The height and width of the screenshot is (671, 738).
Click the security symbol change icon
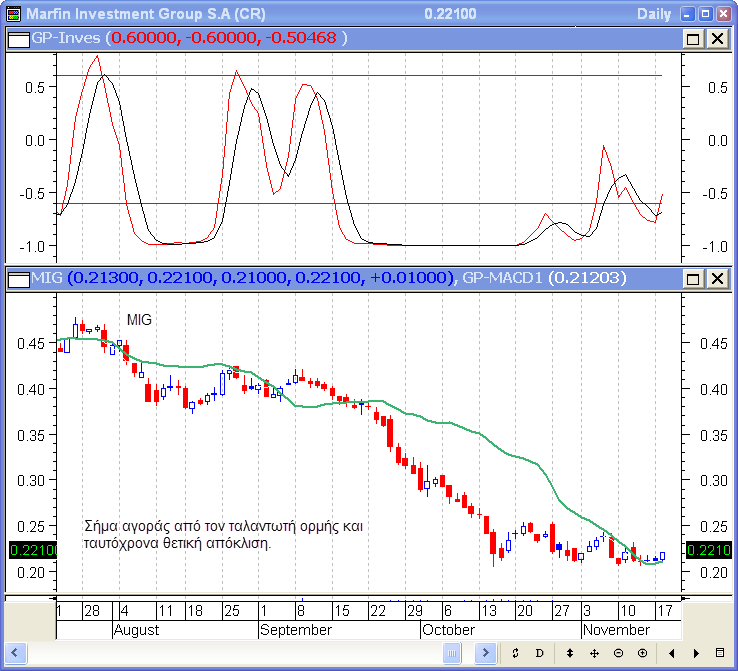514,653
